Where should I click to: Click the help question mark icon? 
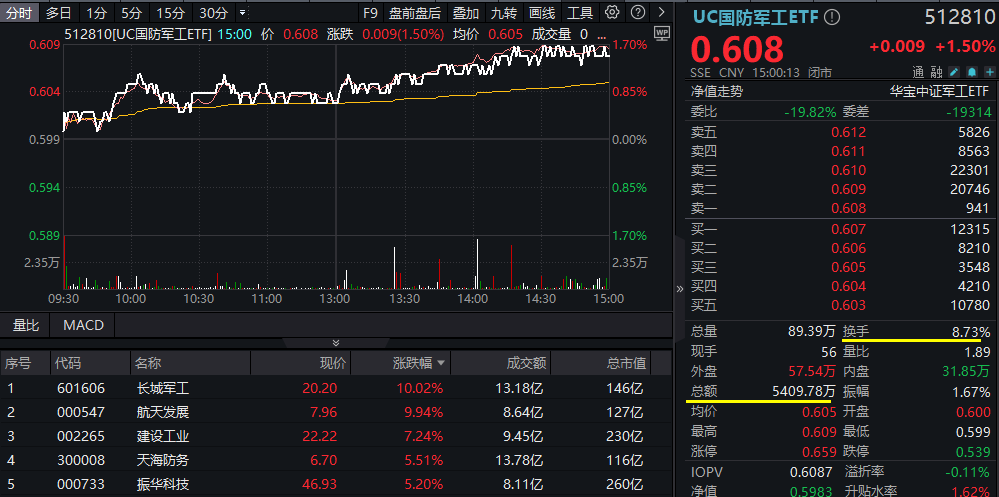pos(635,13)
